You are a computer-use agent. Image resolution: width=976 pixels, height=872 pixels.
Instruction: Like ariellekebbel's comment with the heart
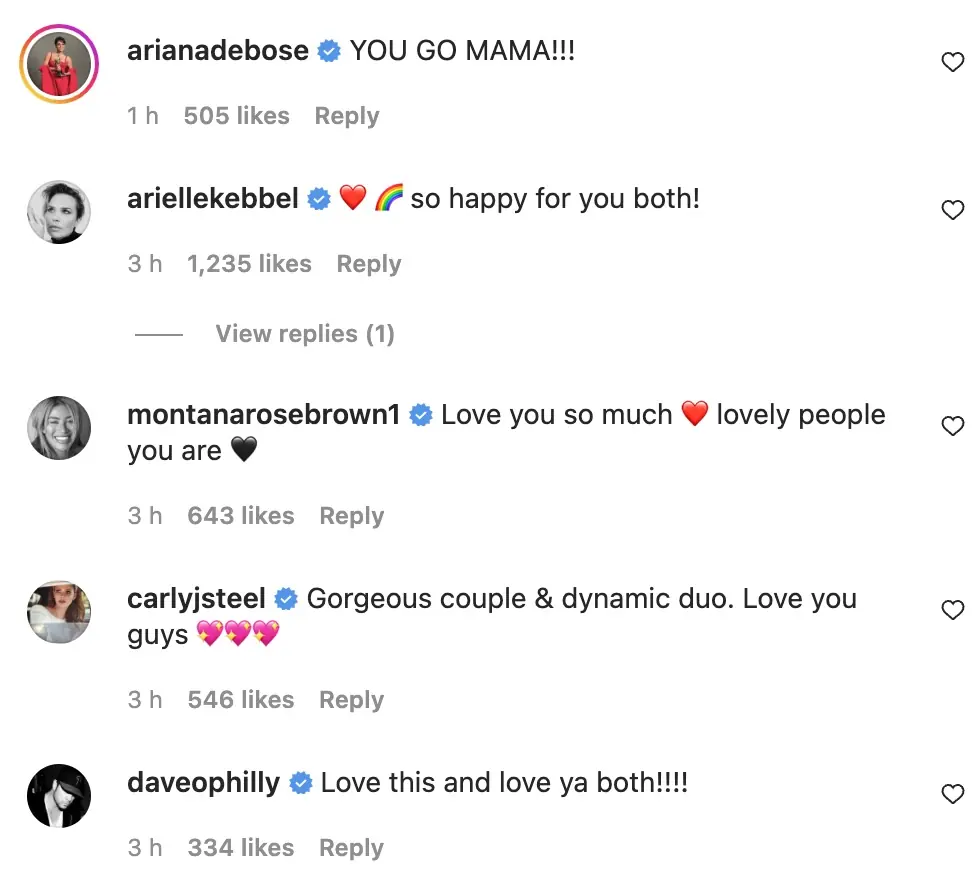tap(953, 210)
